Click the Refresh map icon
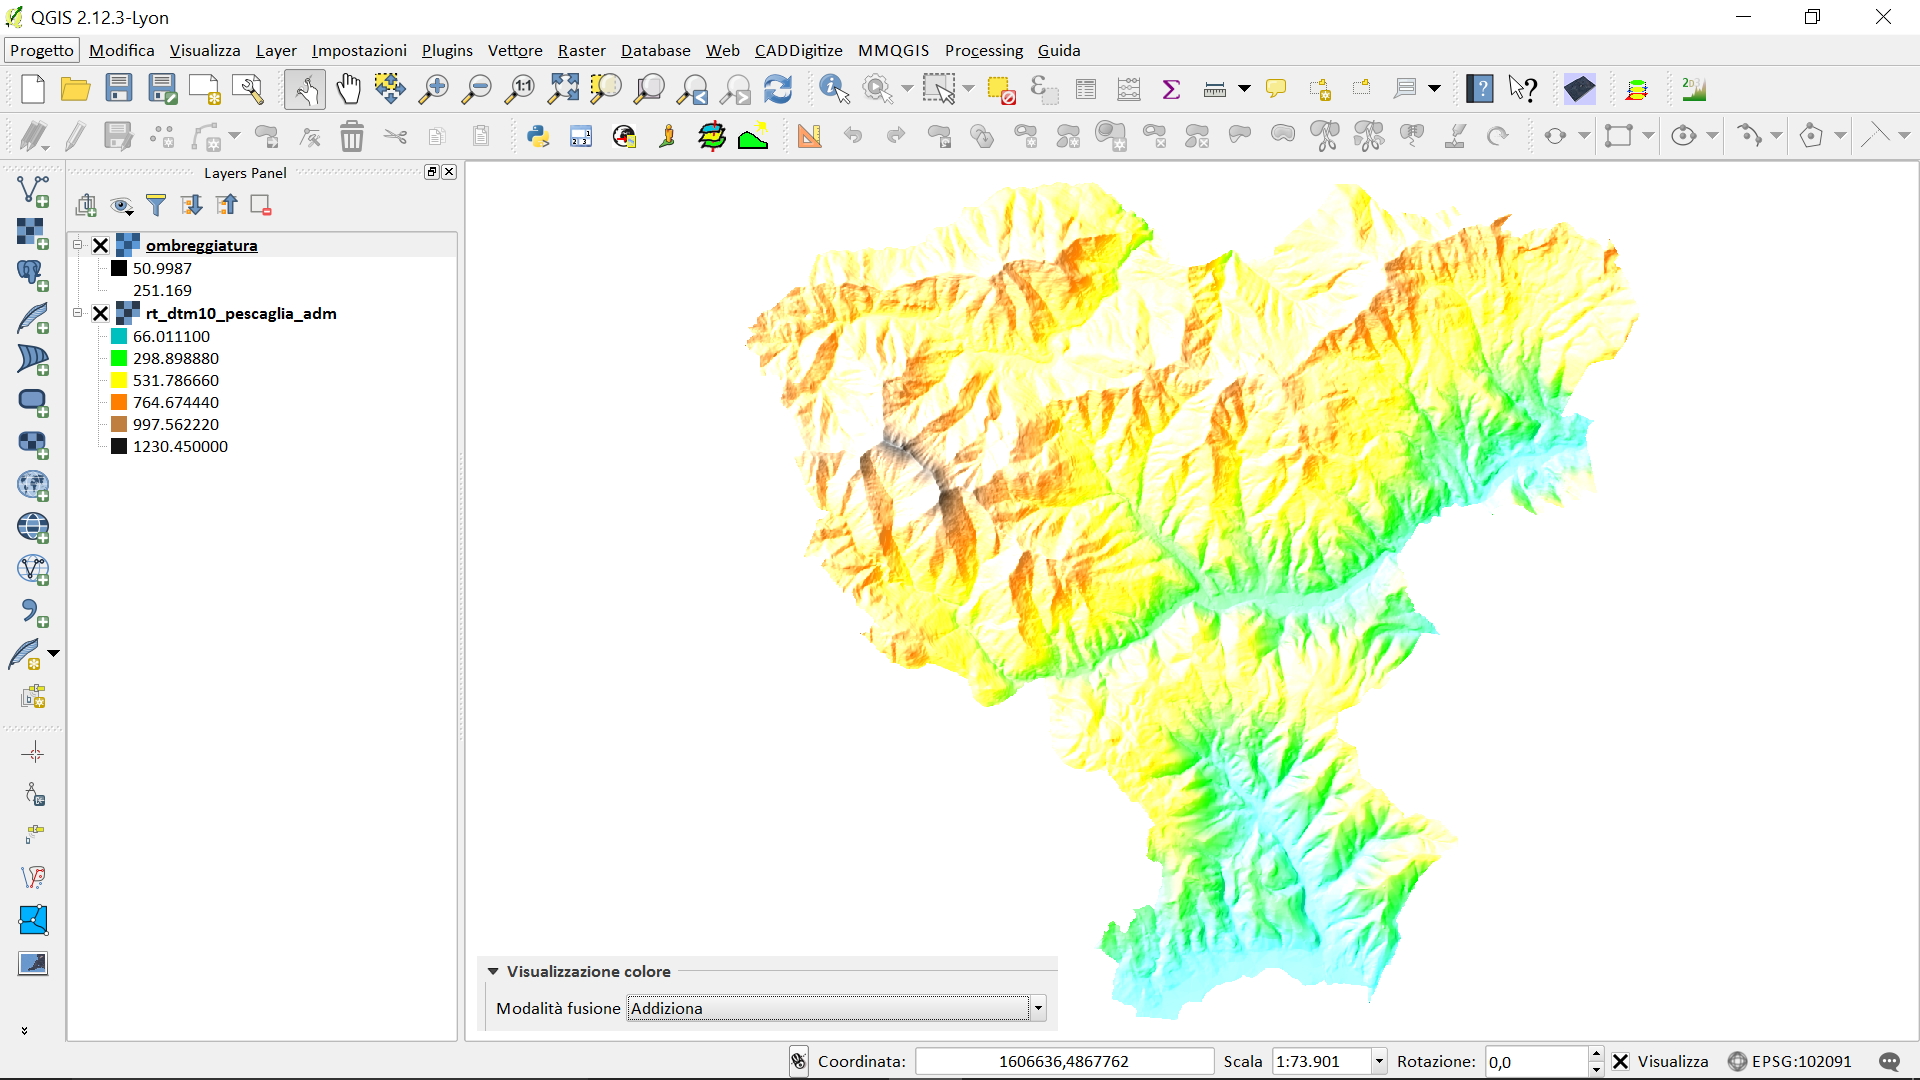Image resolution: width=1920 pixels, height=1080 pixels. 778,89
